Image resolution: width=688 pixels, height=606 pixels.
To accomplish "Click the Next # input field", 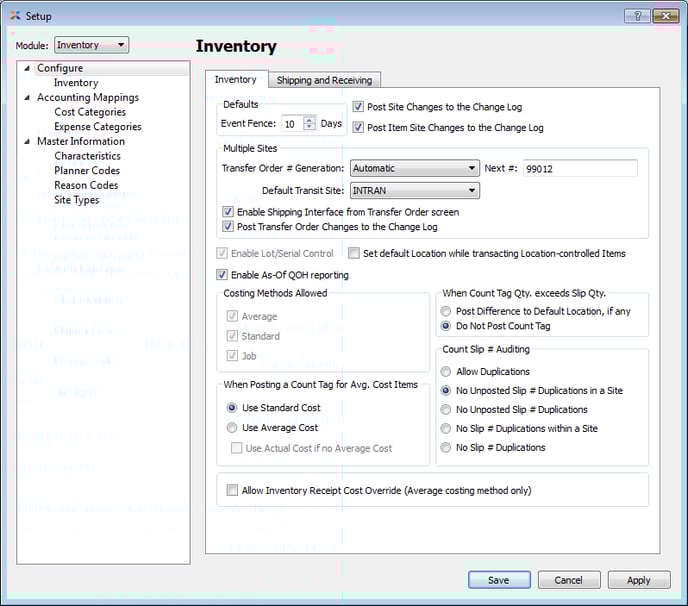I will point(580,168).
